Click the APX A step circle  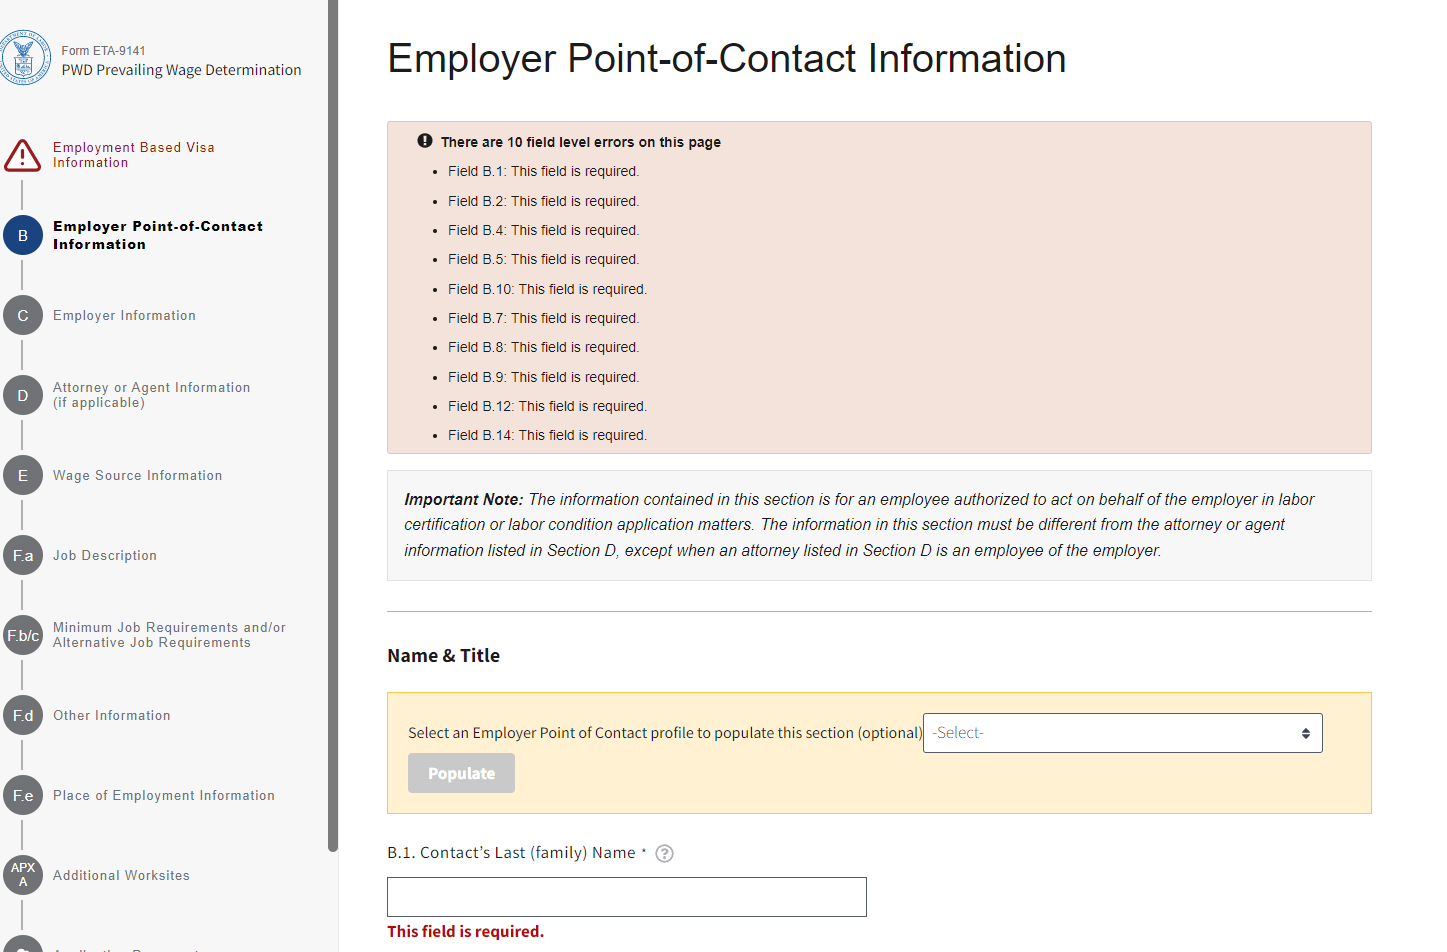click(x=23, y=875)
